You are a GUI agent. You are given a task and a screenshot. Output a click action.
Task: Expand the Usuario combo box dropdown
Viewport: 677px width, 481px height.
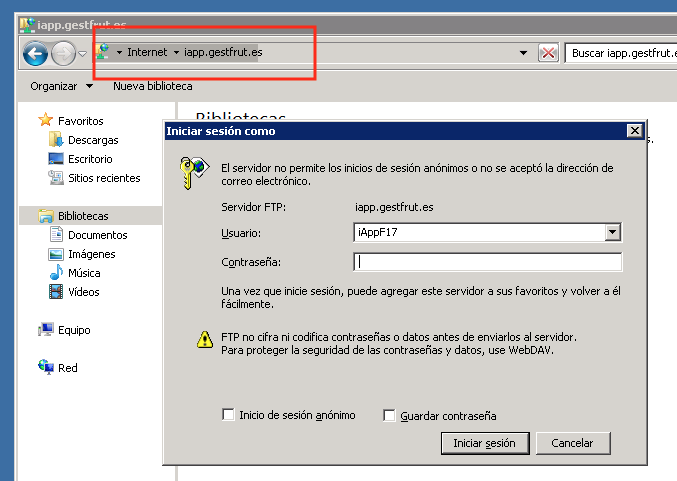613,233
